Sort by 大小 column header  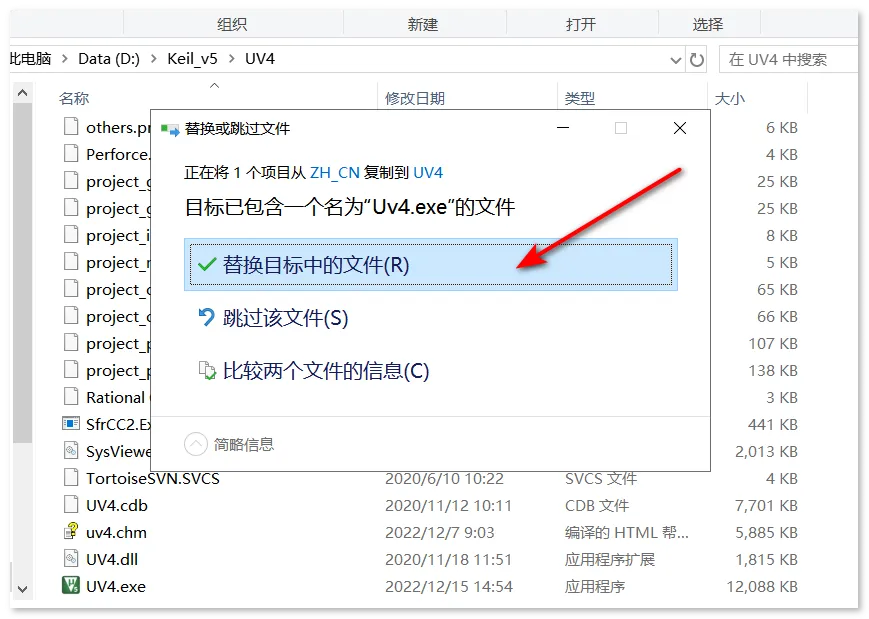(x=730, y=99)
